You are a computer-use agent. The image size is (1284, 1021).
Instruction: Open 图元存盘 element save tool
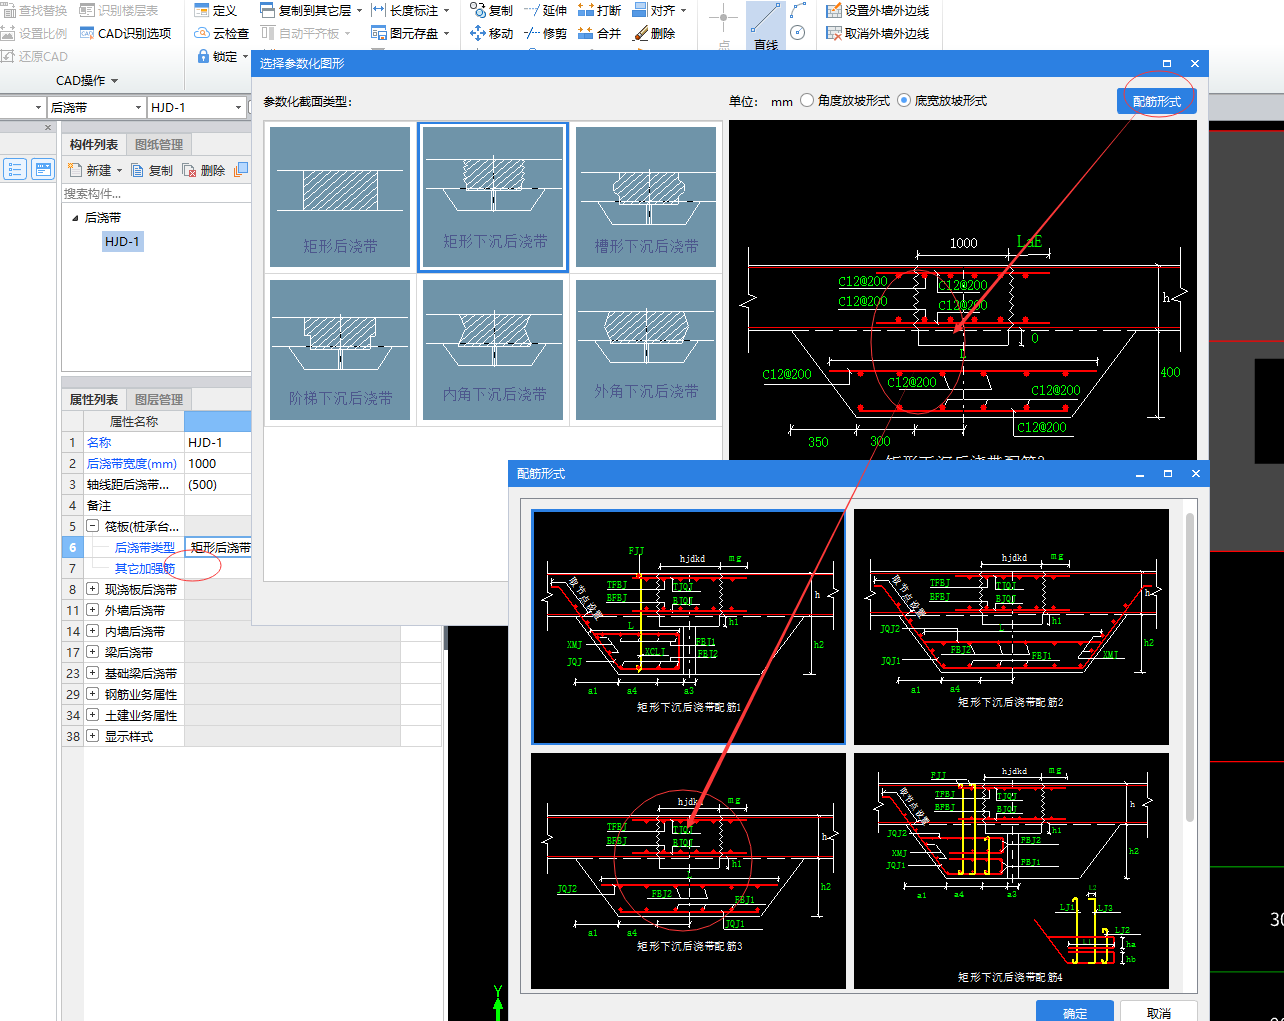[x=410, y=33]
